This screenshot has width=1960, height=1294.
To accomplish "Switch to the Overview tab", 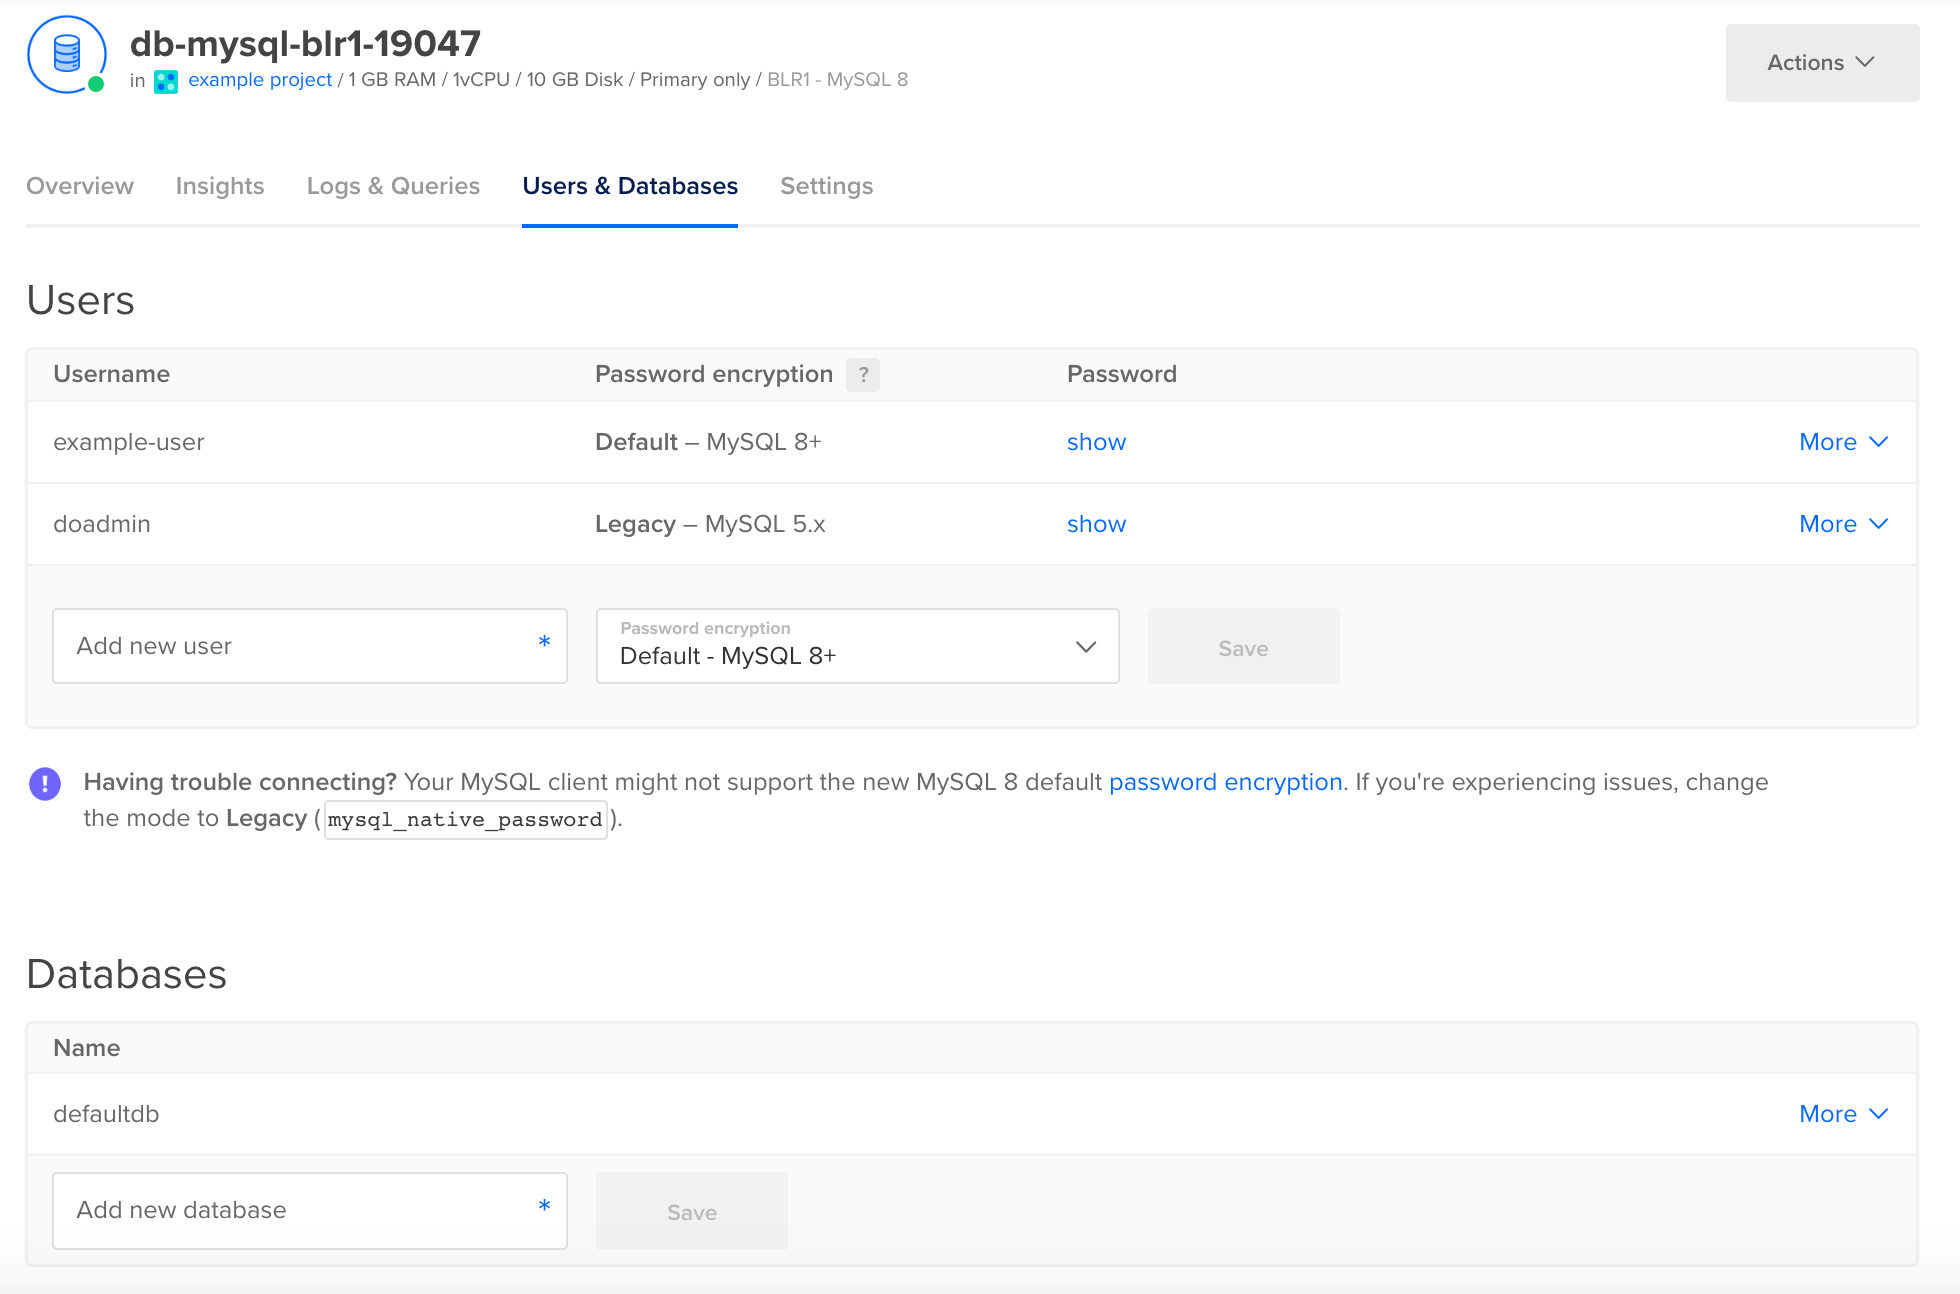I will click(x=80, y=186).
